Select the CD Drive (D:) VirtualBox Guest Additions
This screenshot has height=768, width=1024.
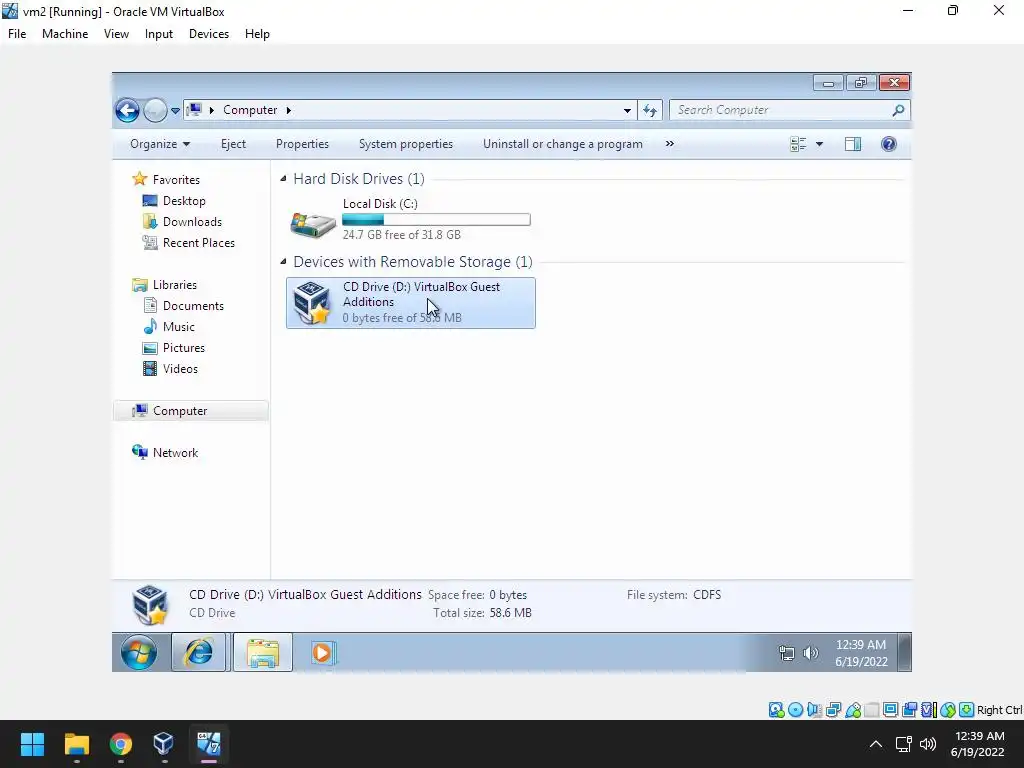pos(411,302)
